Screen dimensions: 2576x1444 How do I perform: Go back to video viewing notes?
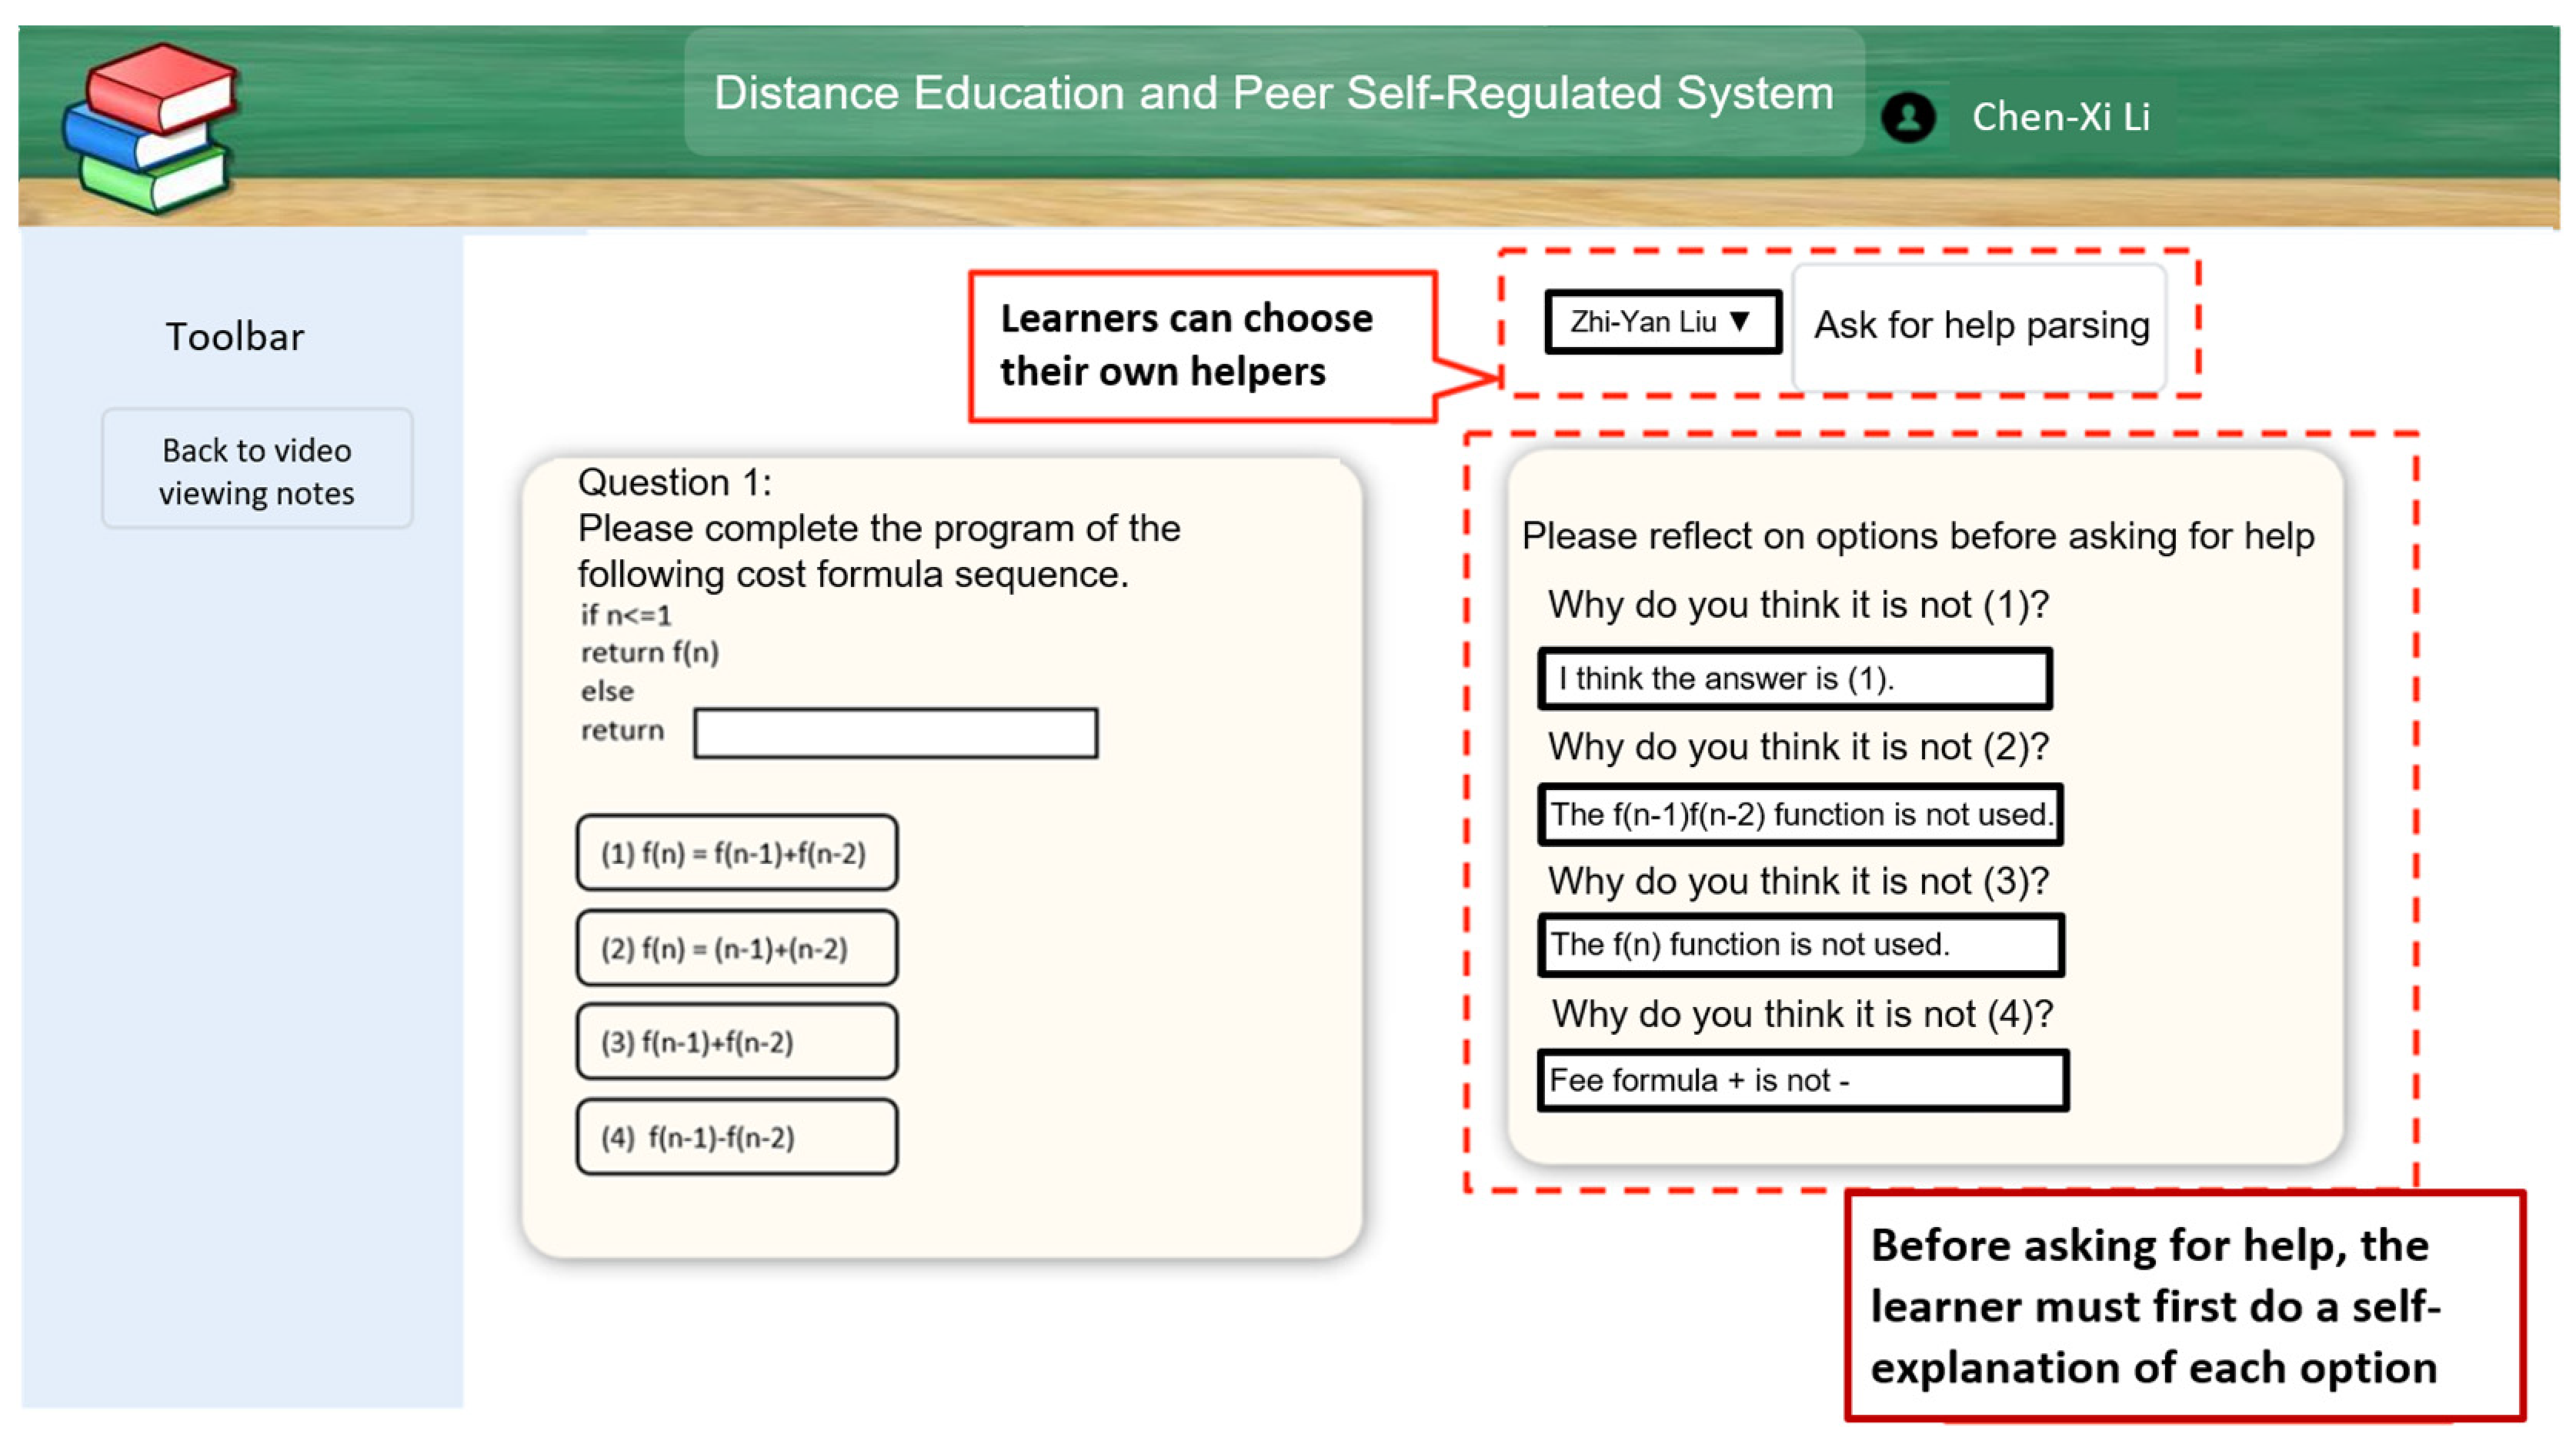pos(257,470)
